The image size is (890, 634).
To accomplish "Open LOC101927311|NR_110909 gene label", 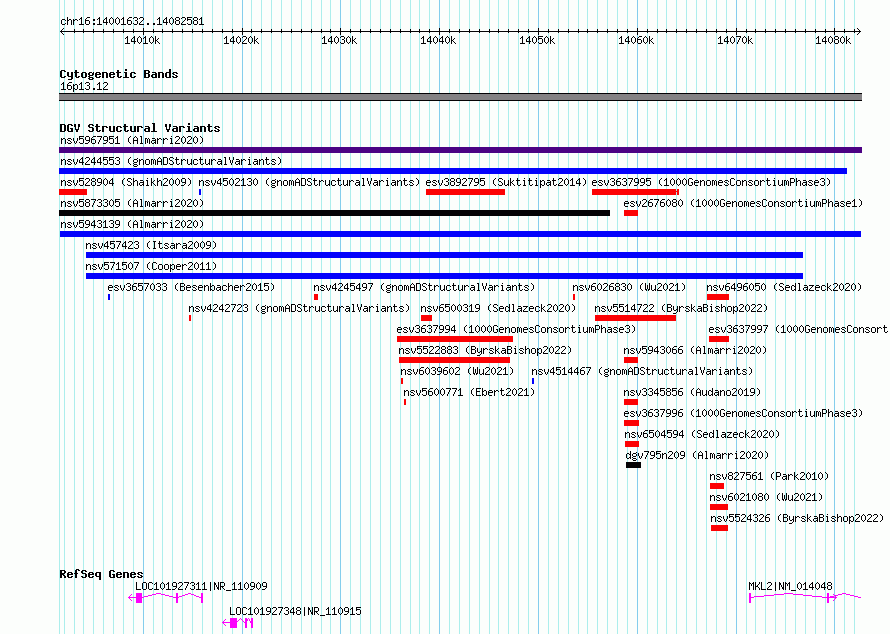I will tap(201, 586).
